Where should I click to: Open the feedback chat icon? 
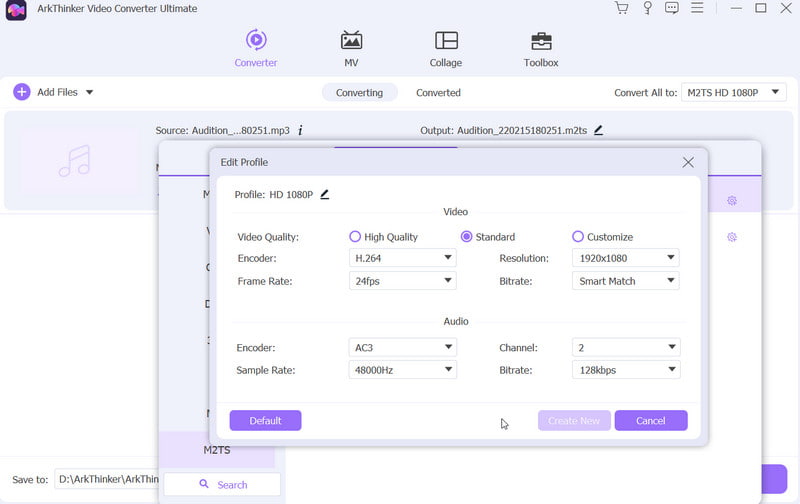click(672, 8)
